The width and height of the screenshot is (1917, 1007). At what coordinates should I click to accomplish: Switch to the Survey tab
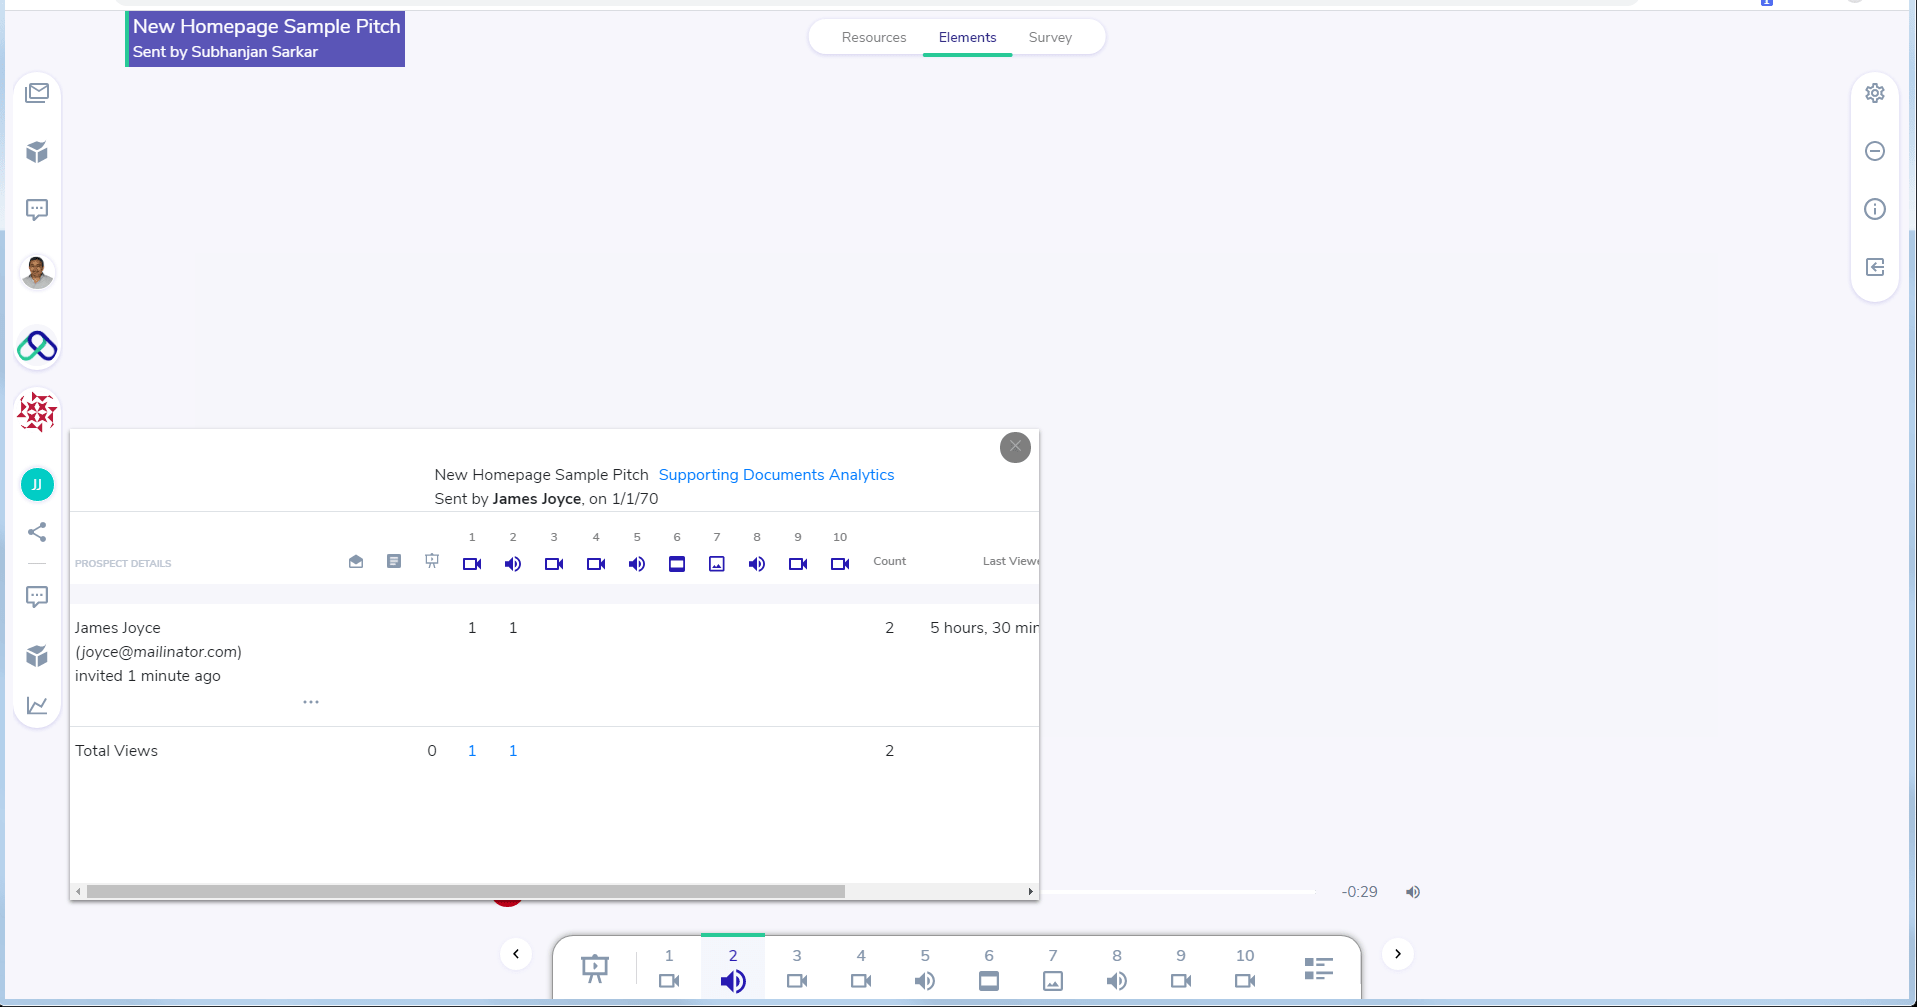pos(1049,38)
